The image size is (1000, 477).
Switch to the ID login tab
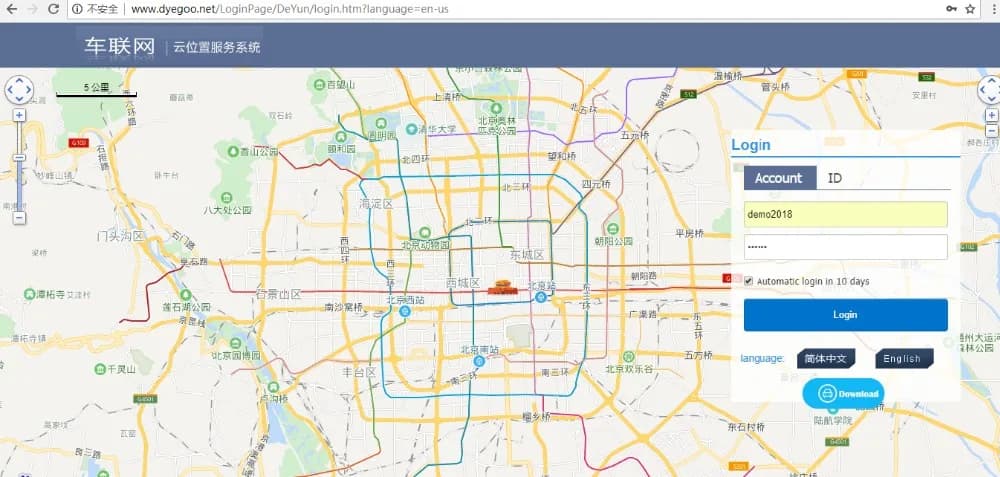pyautogui.click(x=834, y=178)
